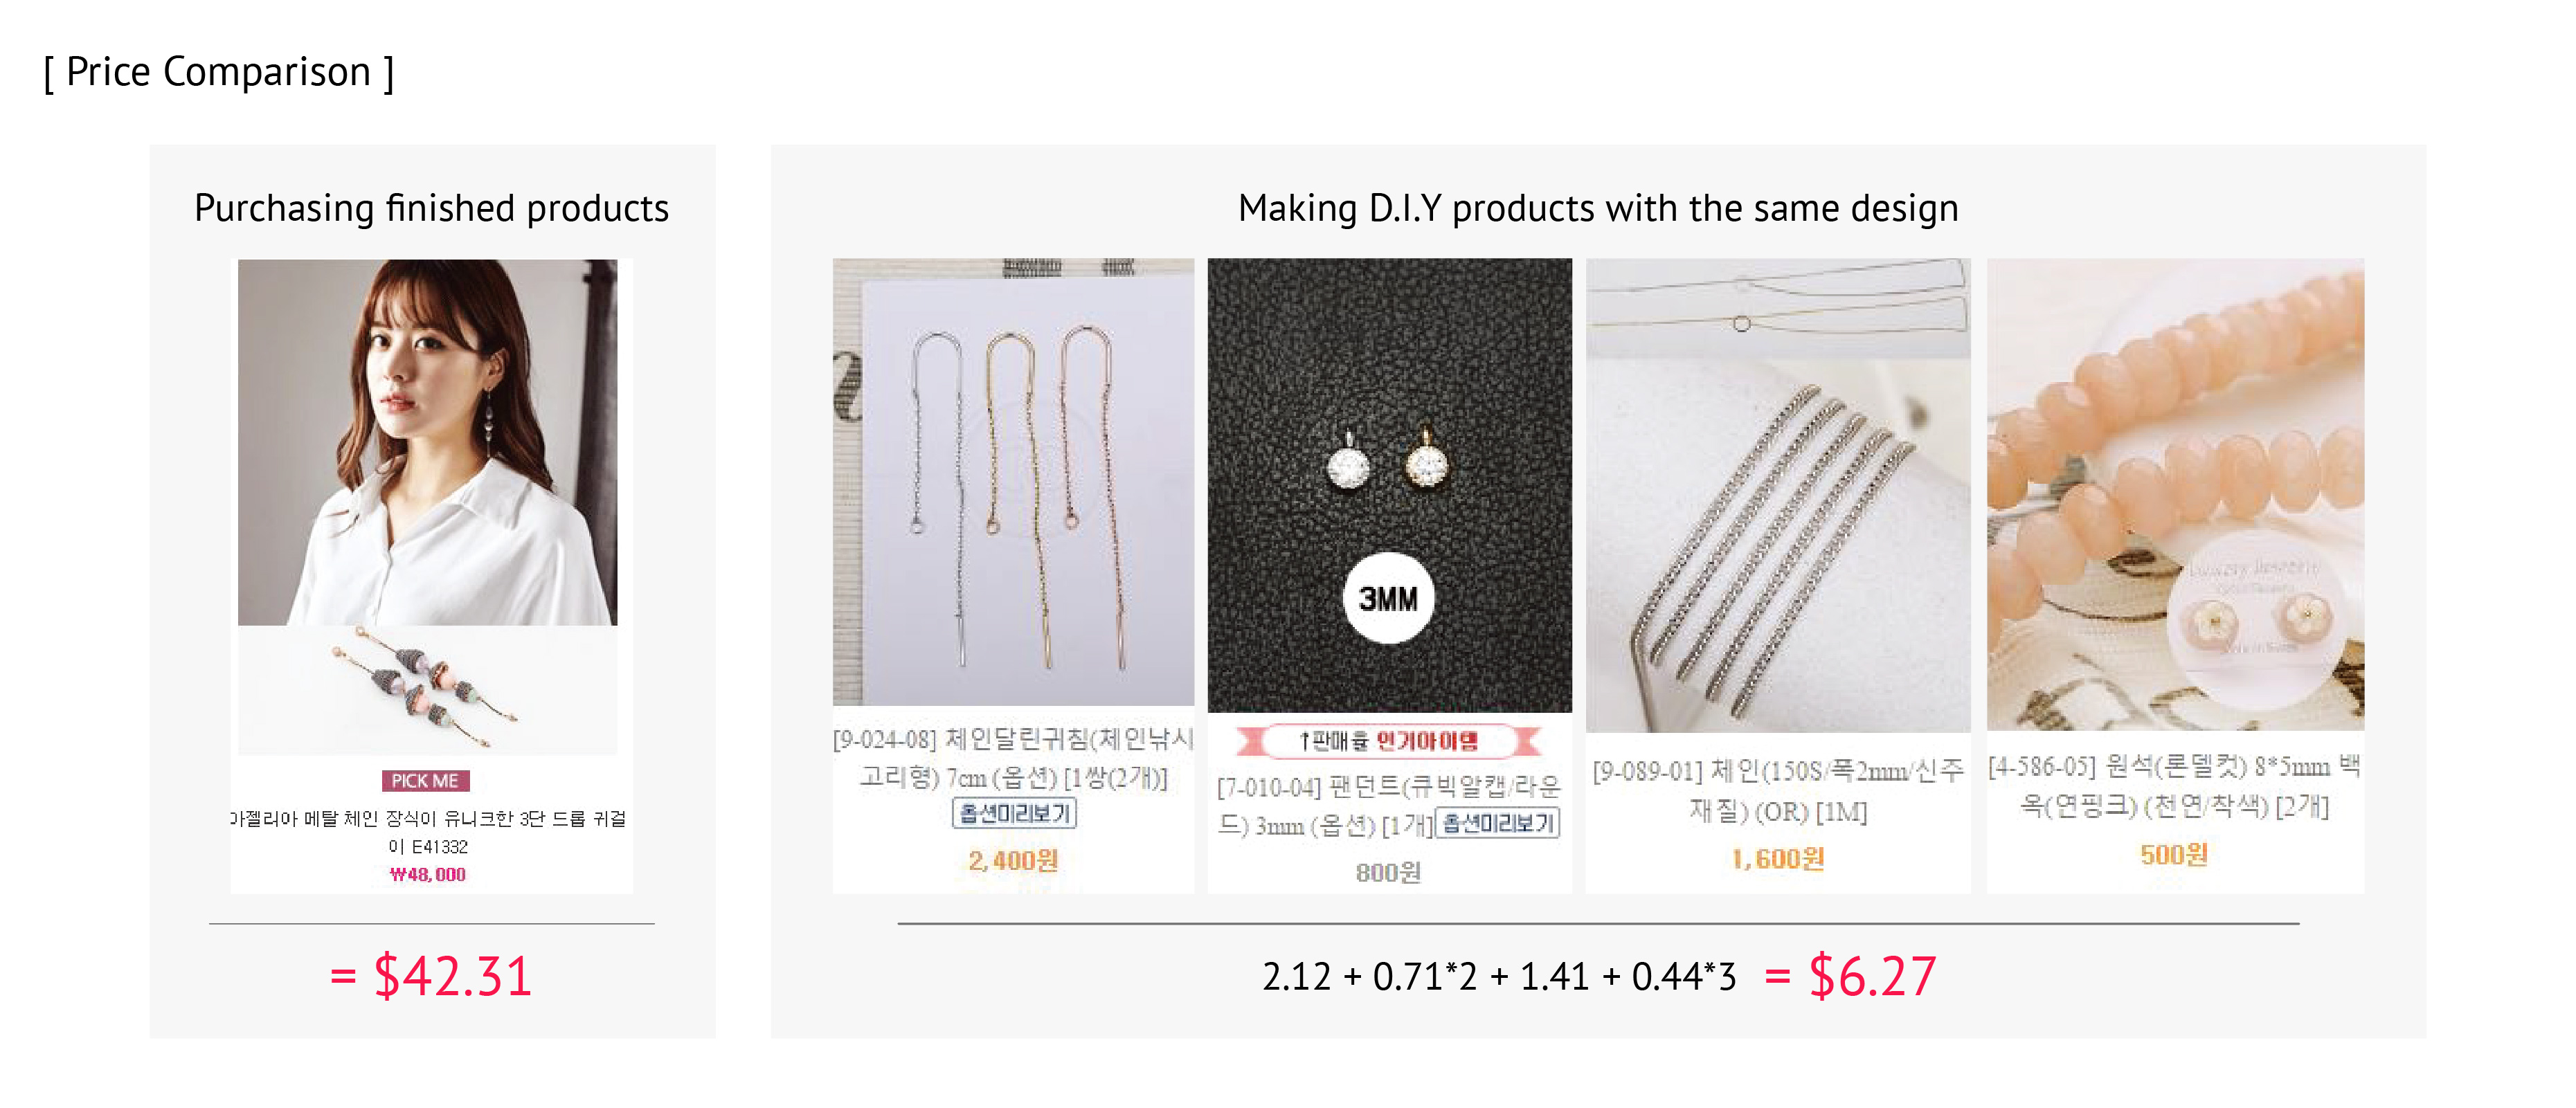Click the 800원 pendant price

point(1388,872)
